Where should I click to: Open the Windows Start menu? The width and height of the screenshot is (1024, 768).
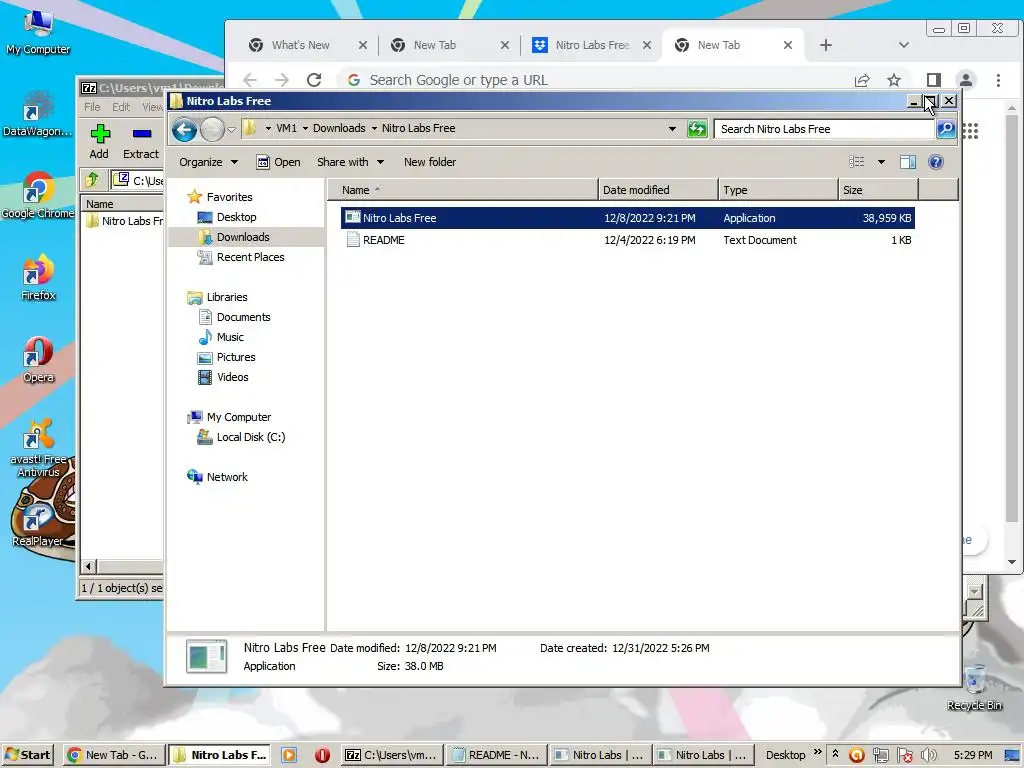coord(27,755)
